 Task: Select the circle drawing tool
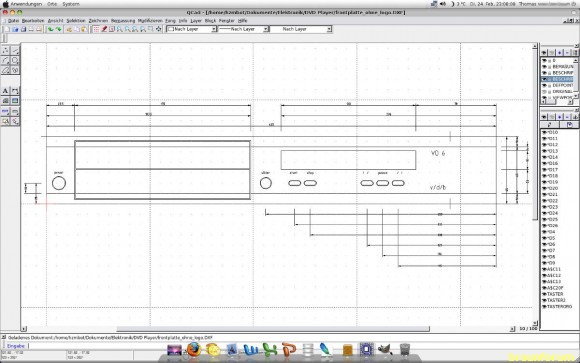tap(15, 60)
